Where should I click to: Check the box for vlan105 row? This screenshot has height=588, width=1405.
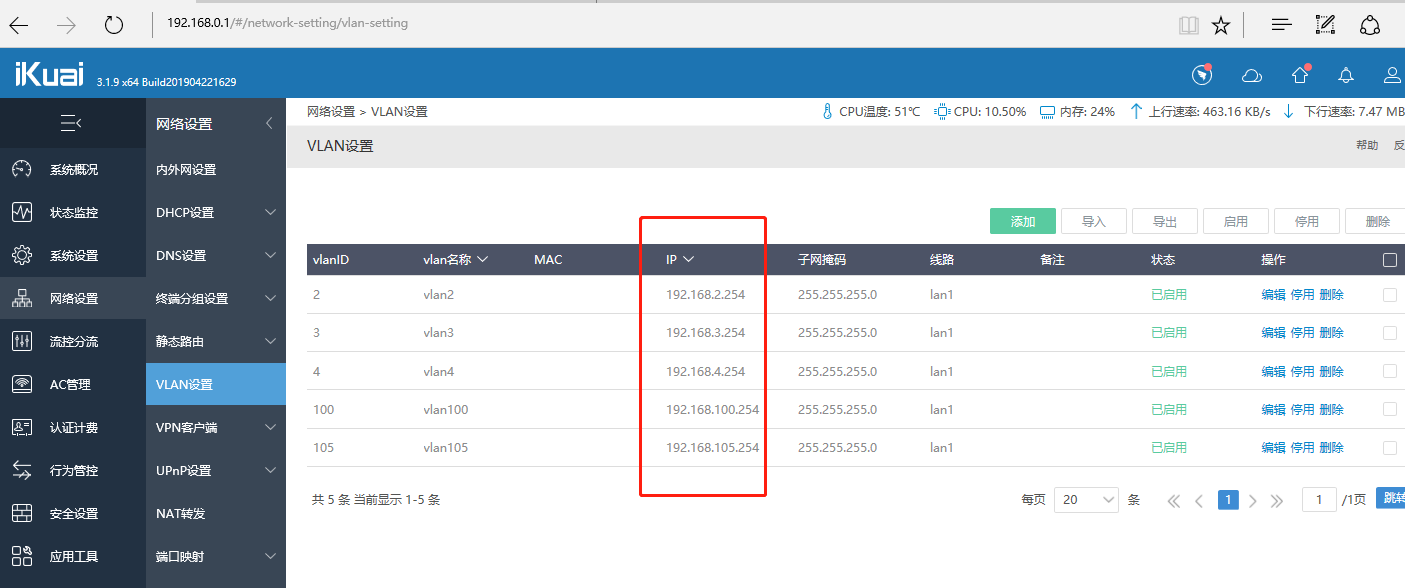coord(1390,447)
